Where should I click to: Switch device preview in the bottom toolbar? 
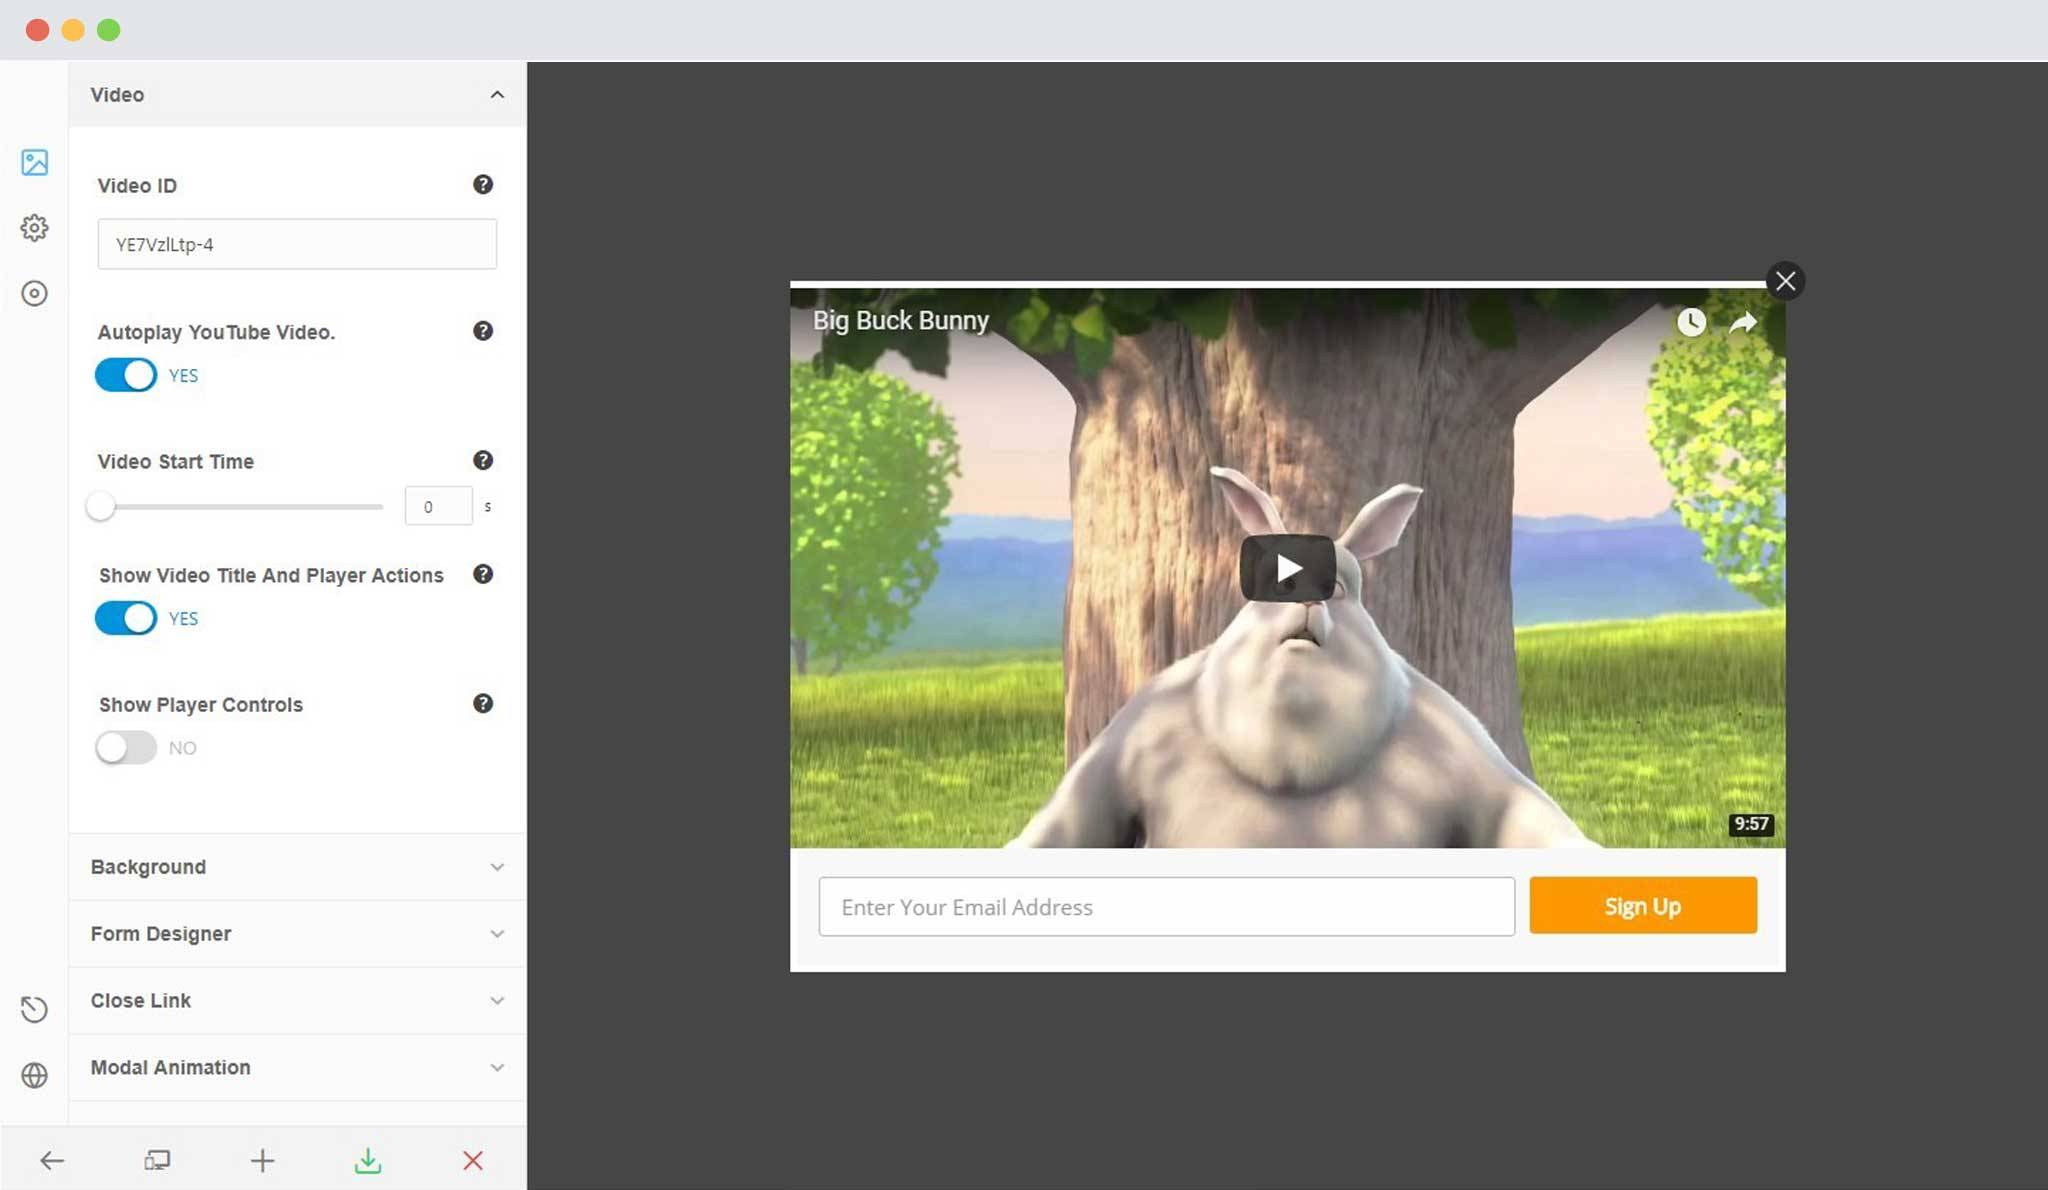157,1160
